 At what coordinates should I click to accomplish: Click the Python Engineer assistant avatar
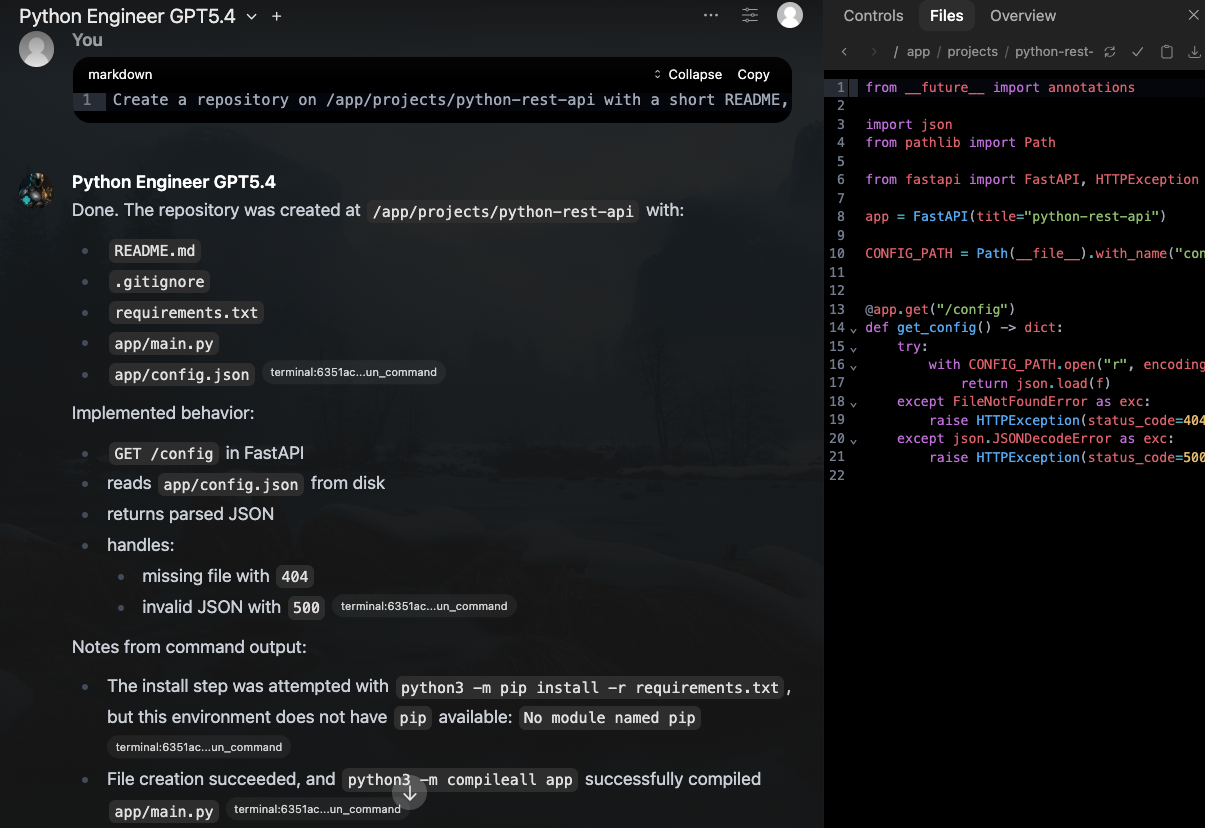point(36,191)
